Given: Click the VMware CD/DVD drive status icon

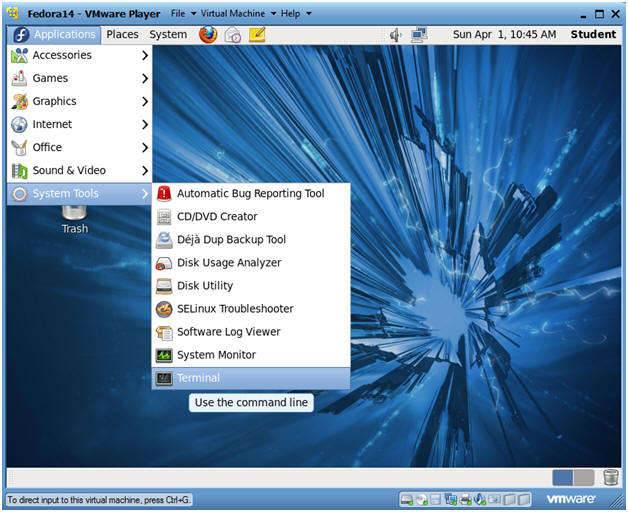Looking at the screenshot, I should point(422,500).
